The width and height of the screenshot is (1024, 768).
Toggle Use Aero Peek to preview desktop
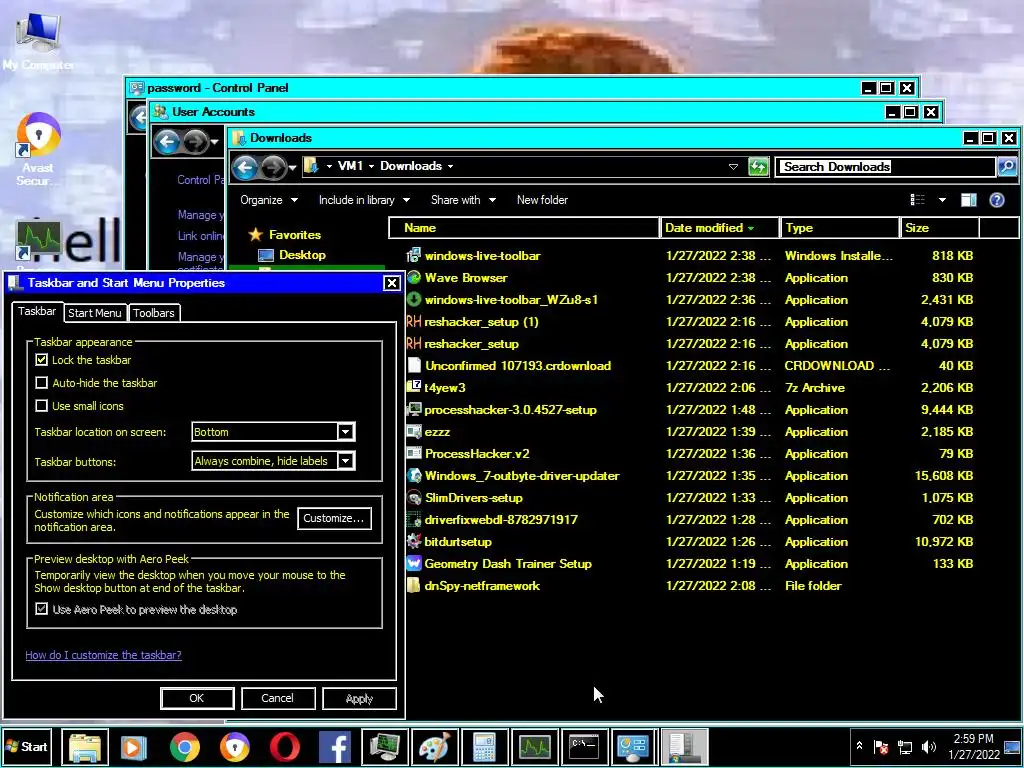tap(41, 609)
